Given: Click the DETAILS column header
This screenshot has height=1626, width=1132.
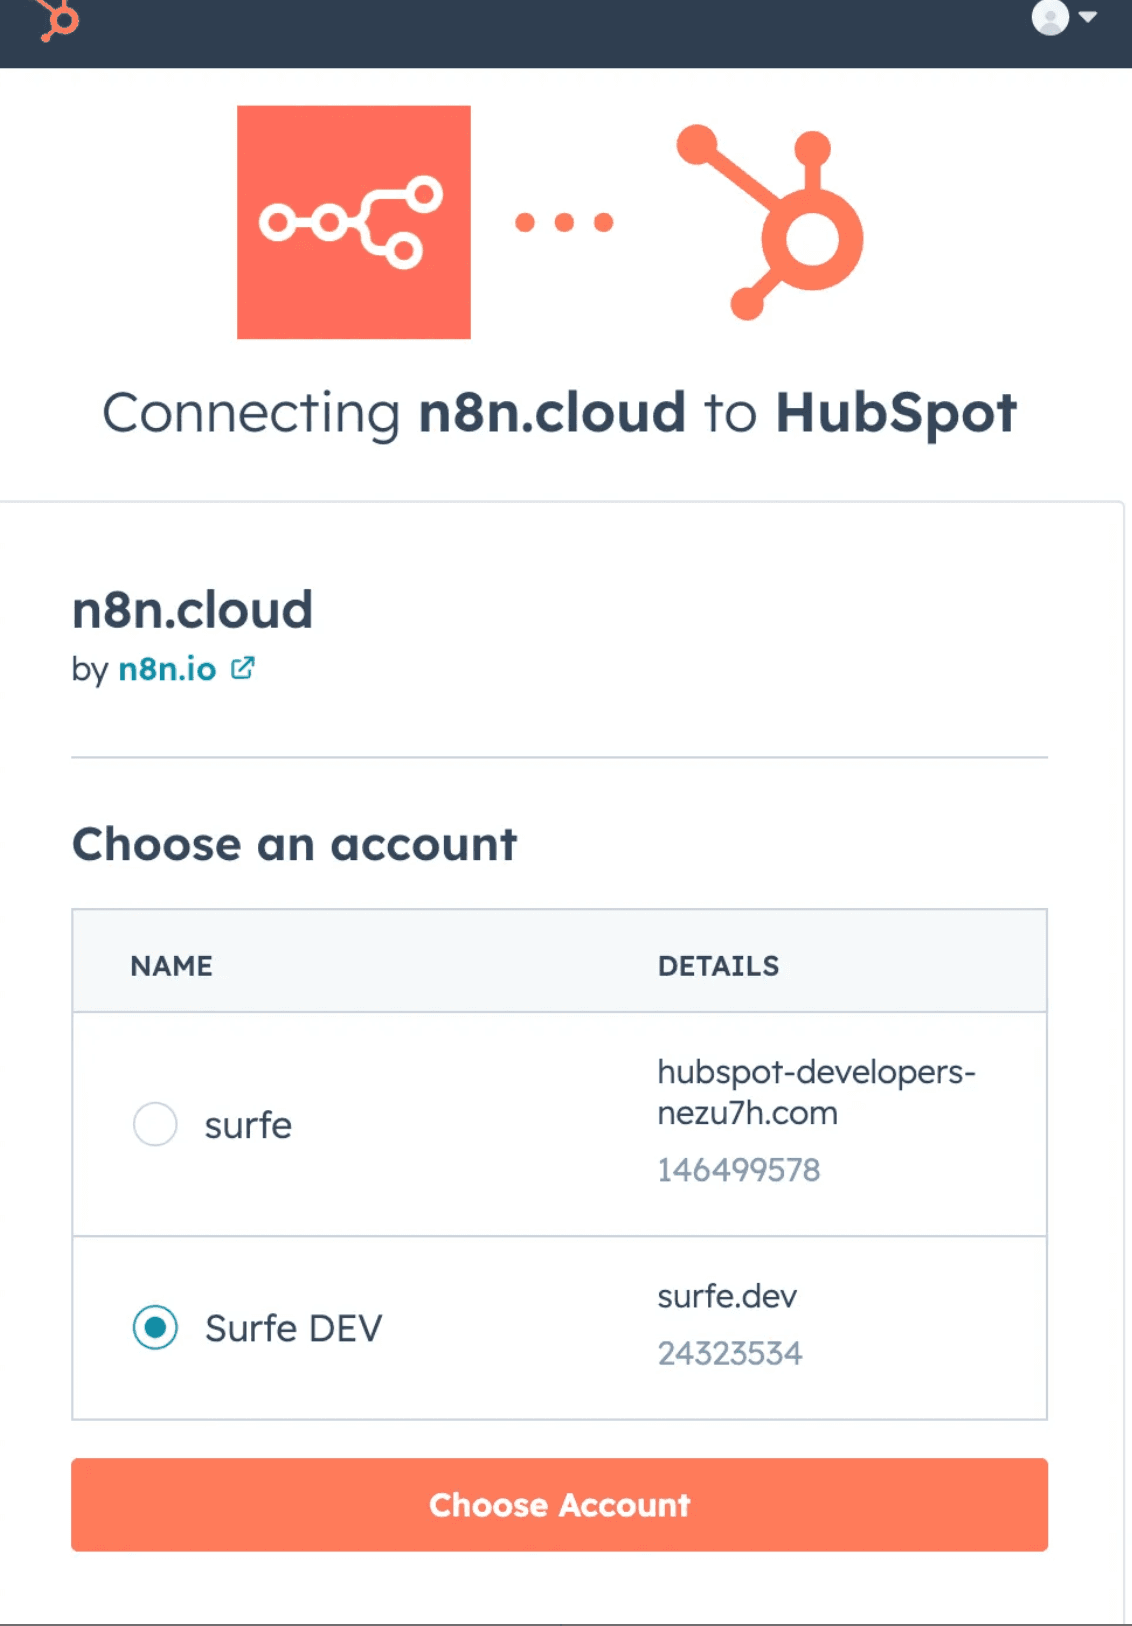Looking at the screenshot, I should [718, 966].
